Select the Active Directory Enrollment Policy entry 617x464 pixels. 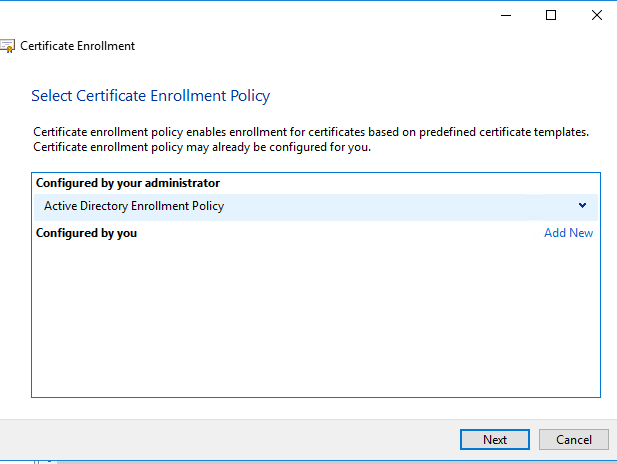point(316,206)
